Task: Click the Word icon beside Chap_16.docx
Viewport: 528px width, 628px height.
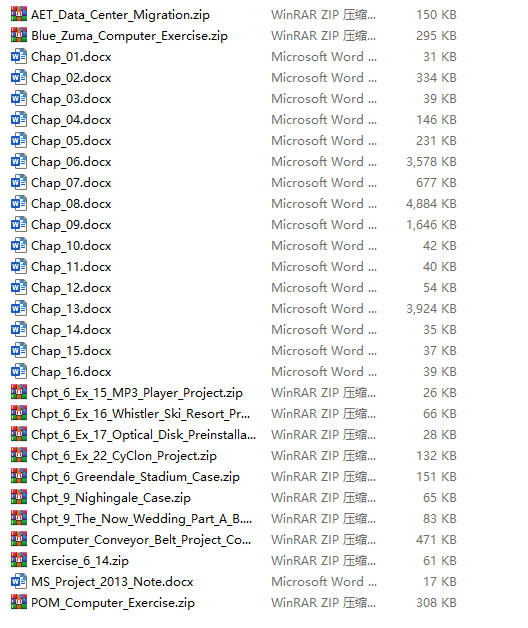Action: [19, 371]
